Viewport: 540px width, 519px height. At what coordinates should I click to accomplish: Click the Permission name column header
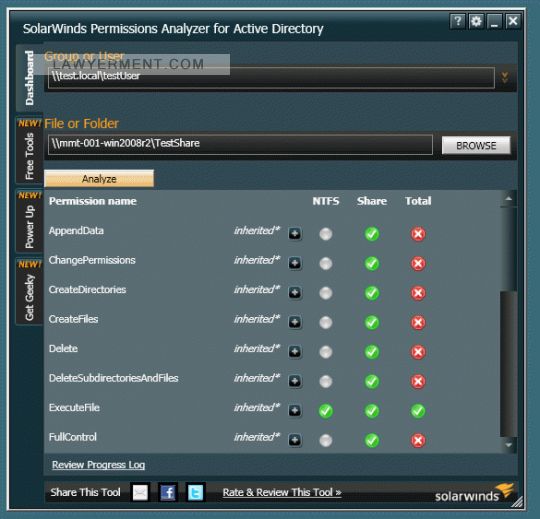click(x=93, y=201)
